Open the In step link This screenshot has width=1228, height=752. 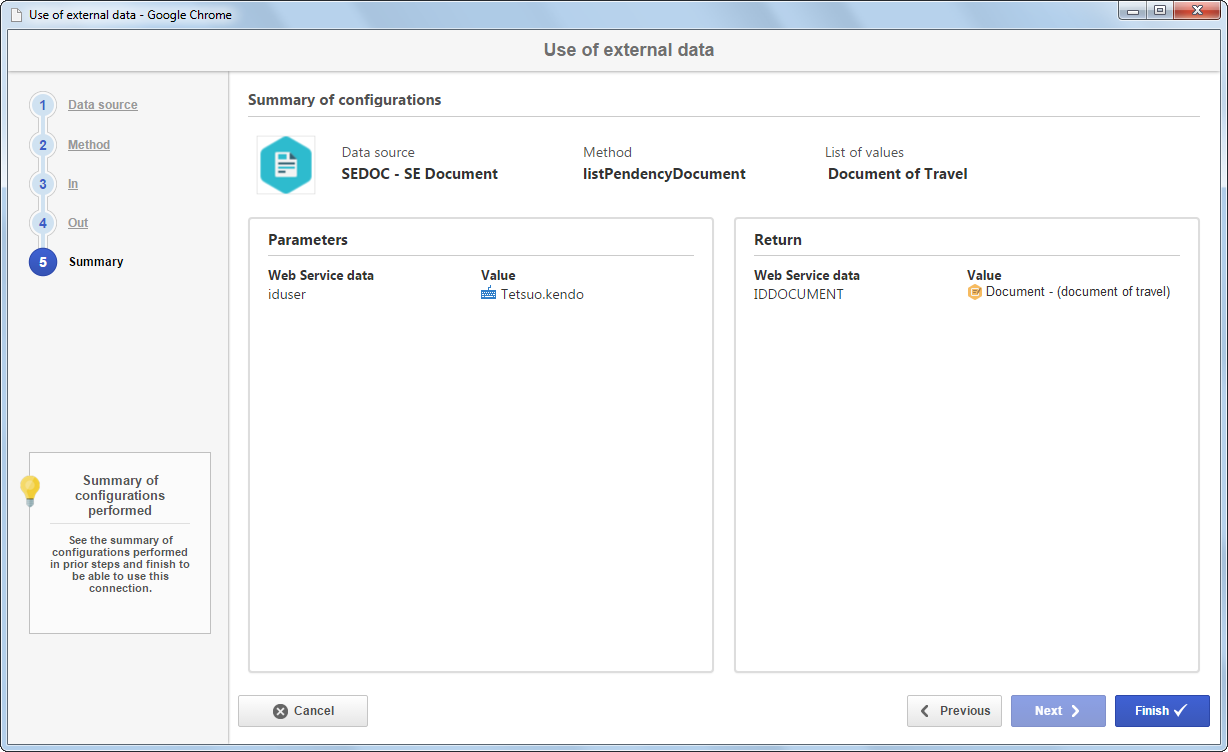[73, 184]
